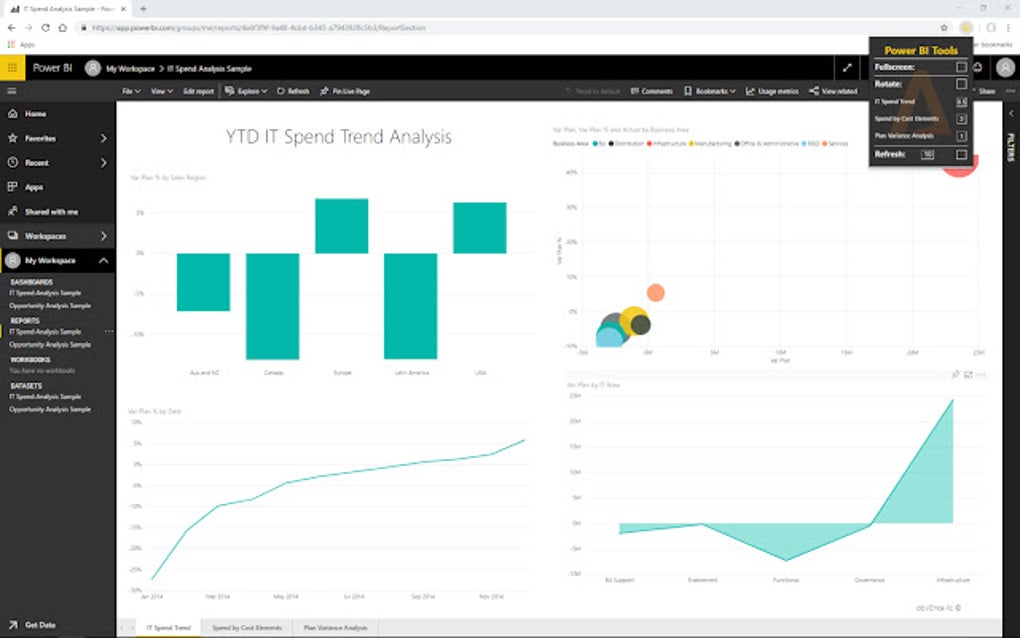Open the Home sidebar item
The image size is (1020, 638).
[35, 113]
